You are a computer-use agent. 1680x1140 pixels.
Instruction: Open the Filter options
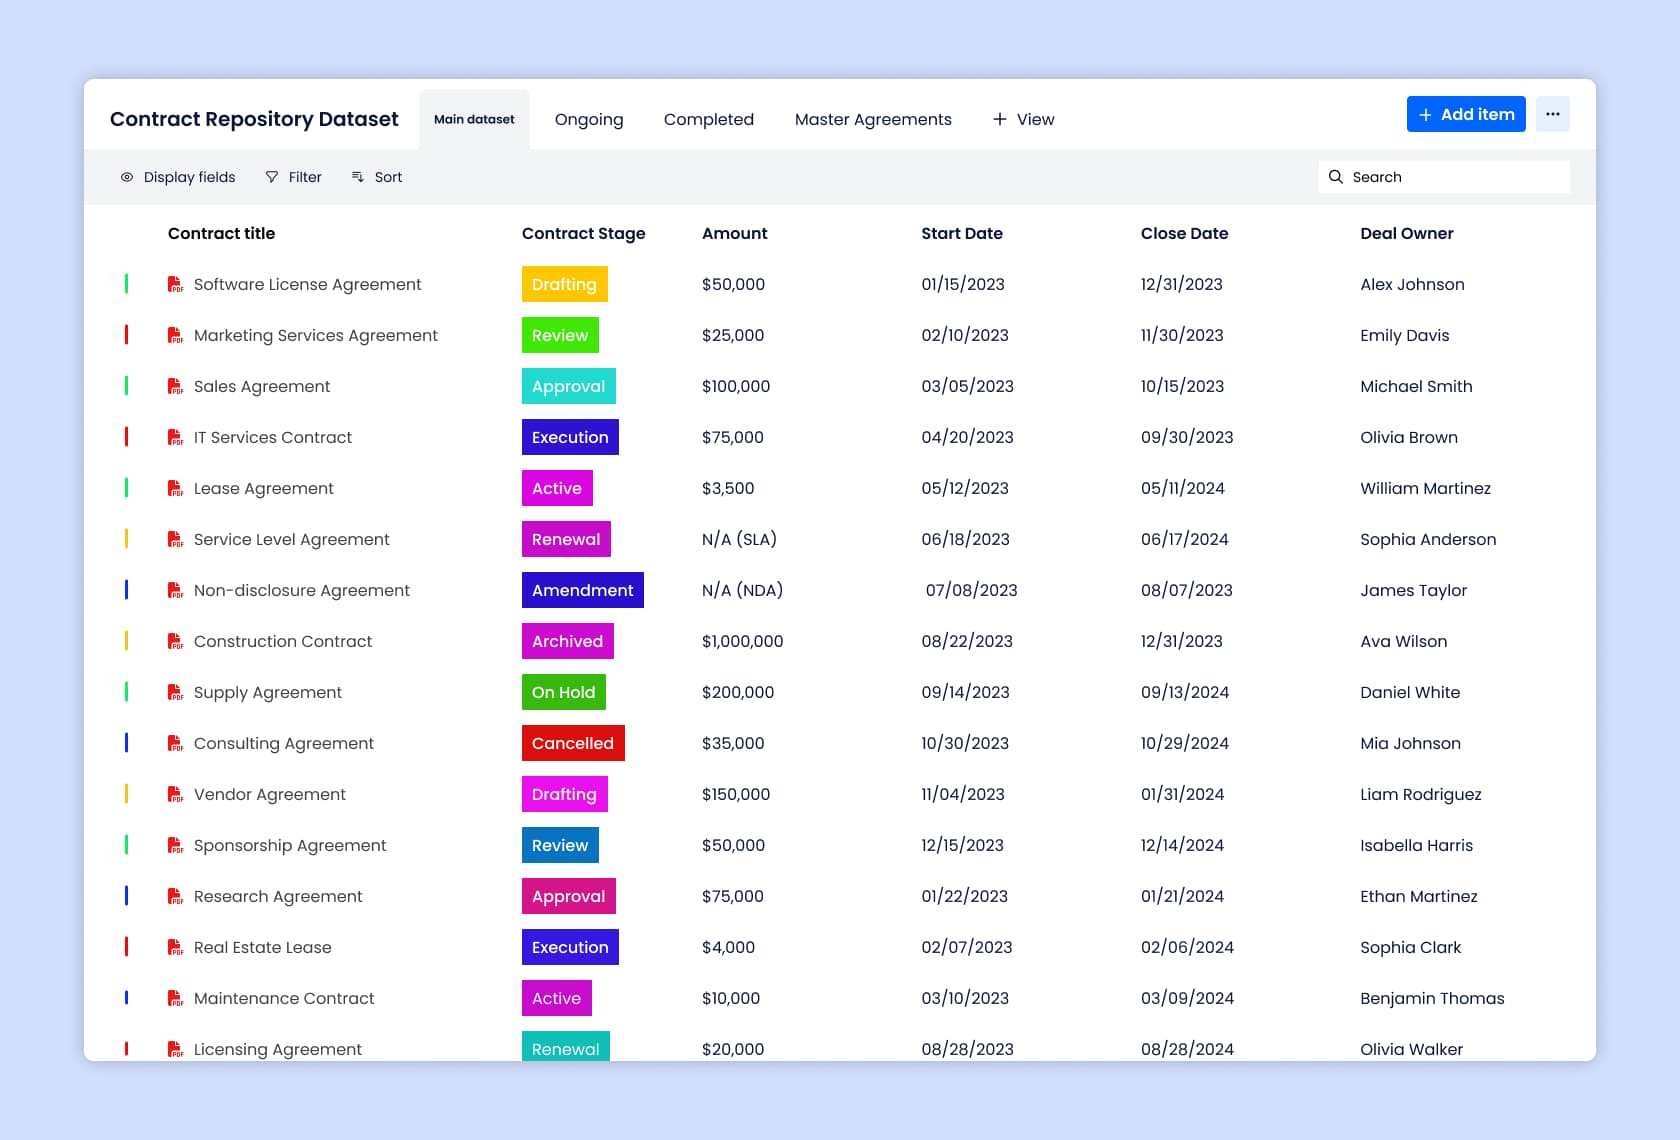[x=293, y=177]
